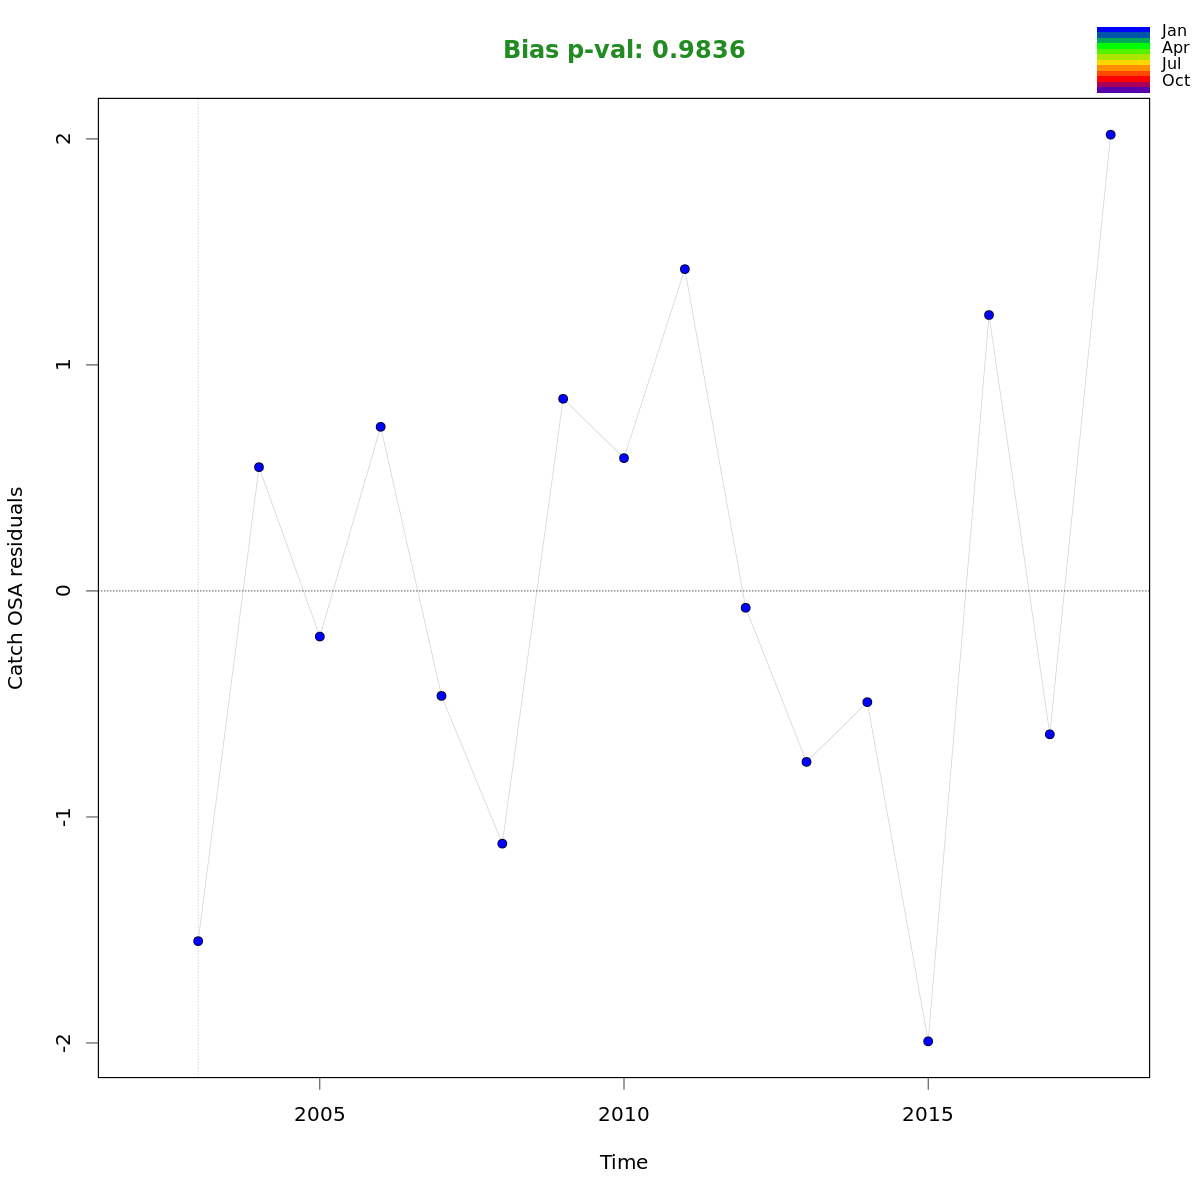
Task: Select the 2011 residual point near 1.4
Action: [x=685, y=269]
